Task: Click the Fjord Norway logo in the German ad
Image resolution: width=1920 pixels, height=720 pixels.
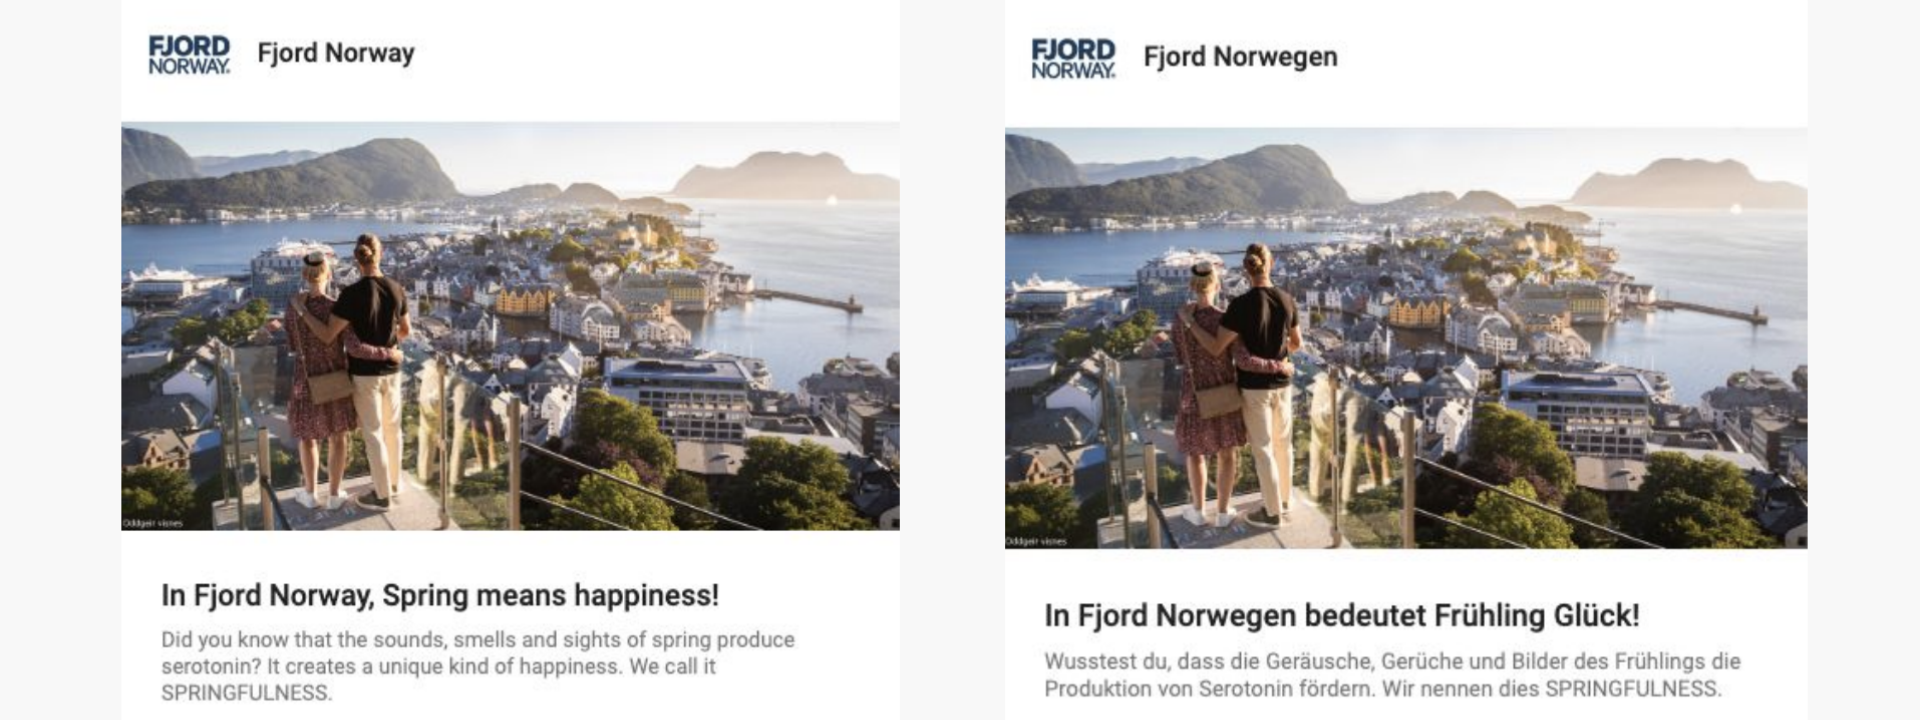Action: coord(1073,58)
